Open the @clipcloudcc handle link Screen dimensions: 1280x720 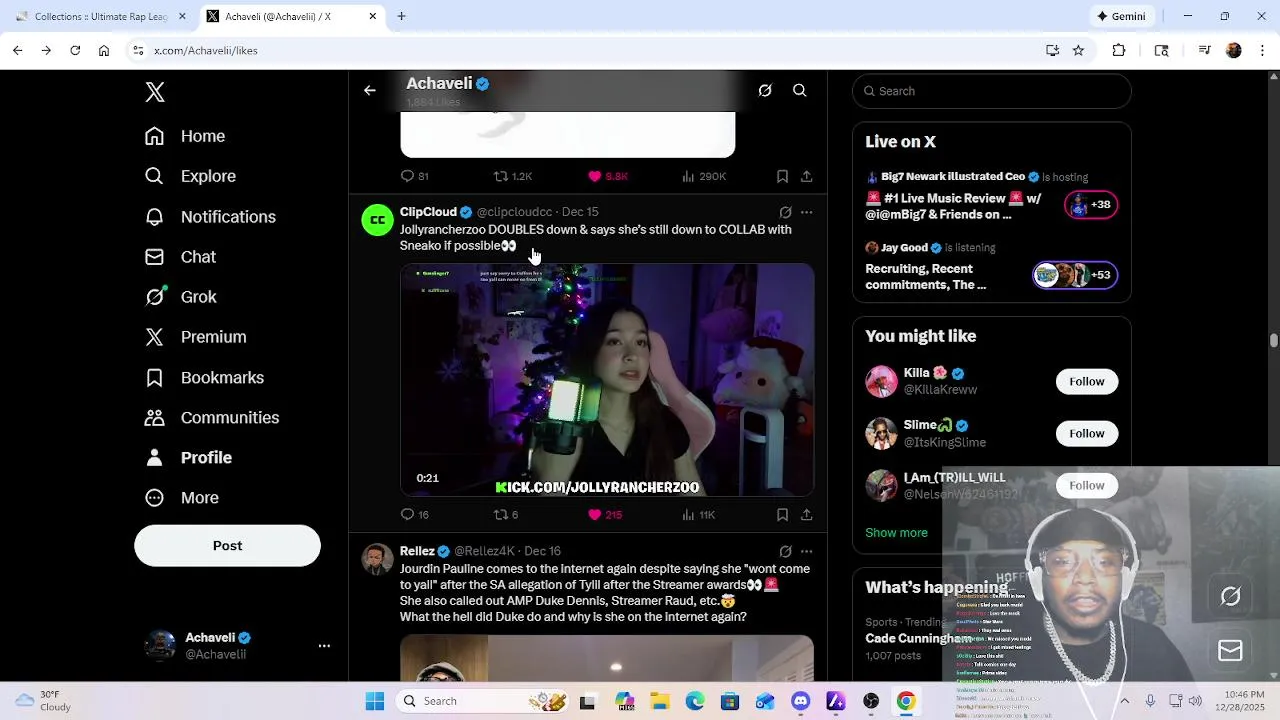tap(514, 212)
